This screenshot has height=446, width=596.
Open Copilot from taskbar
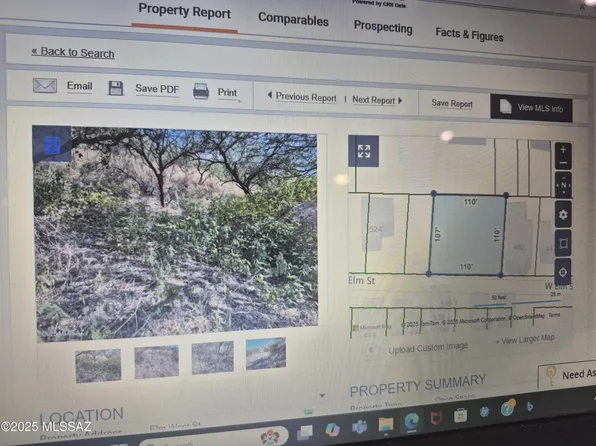point(333,429)
